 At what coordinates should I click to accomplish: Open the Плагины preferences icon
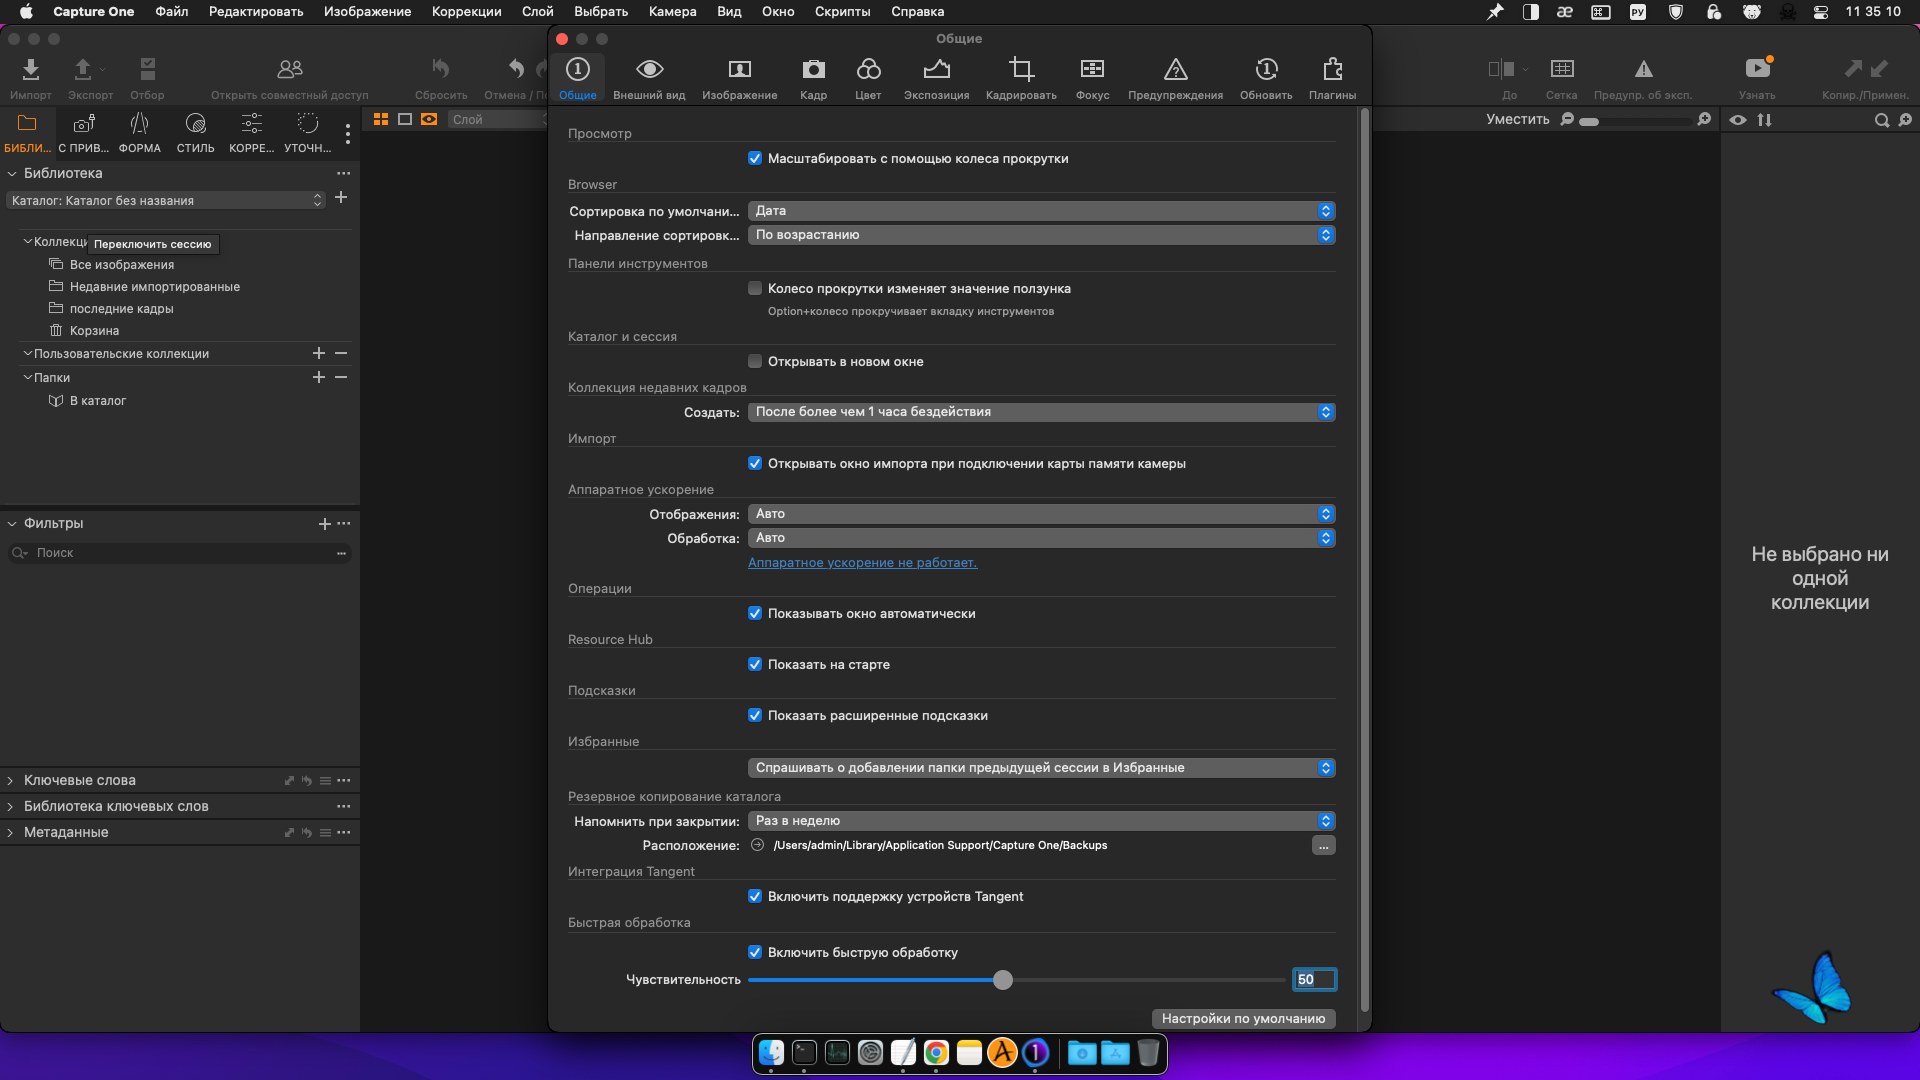click(x=1332, y=78)
